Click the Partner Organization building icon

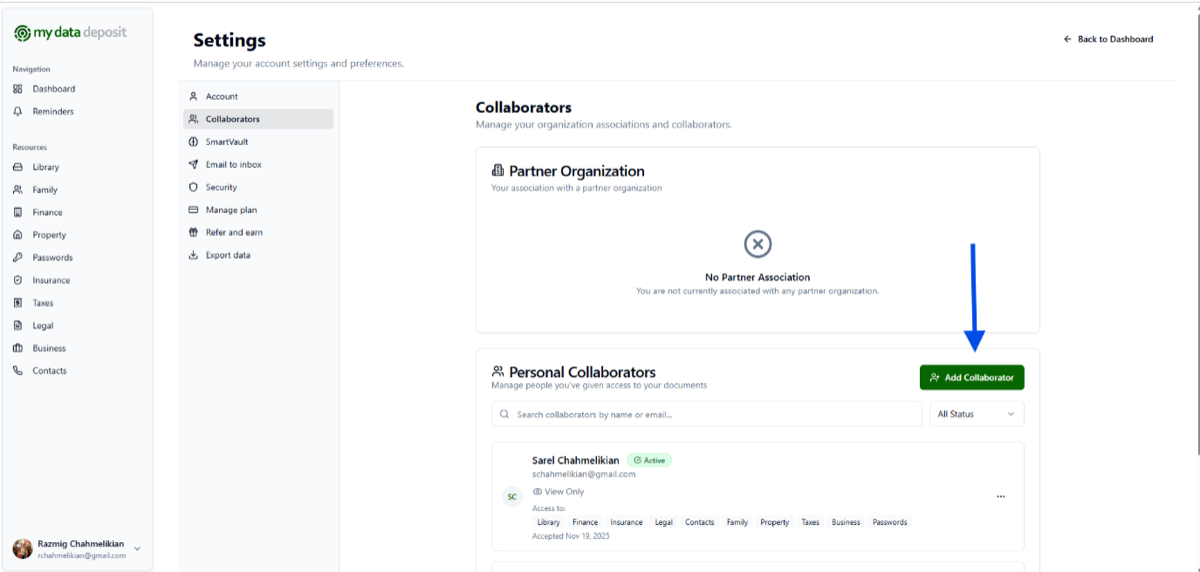[x=498, y=171]
